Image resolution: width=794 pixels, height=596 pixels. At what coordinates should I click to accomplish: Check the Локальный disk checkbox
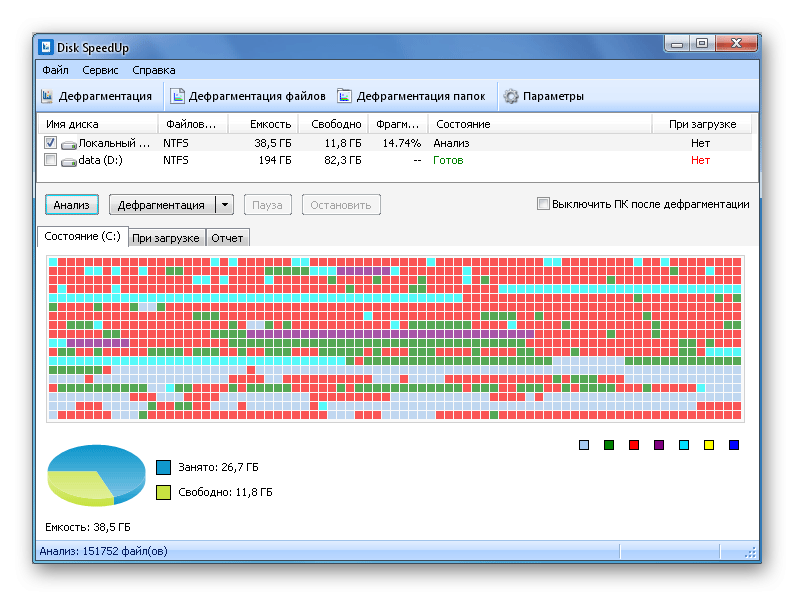coord(50,143)
